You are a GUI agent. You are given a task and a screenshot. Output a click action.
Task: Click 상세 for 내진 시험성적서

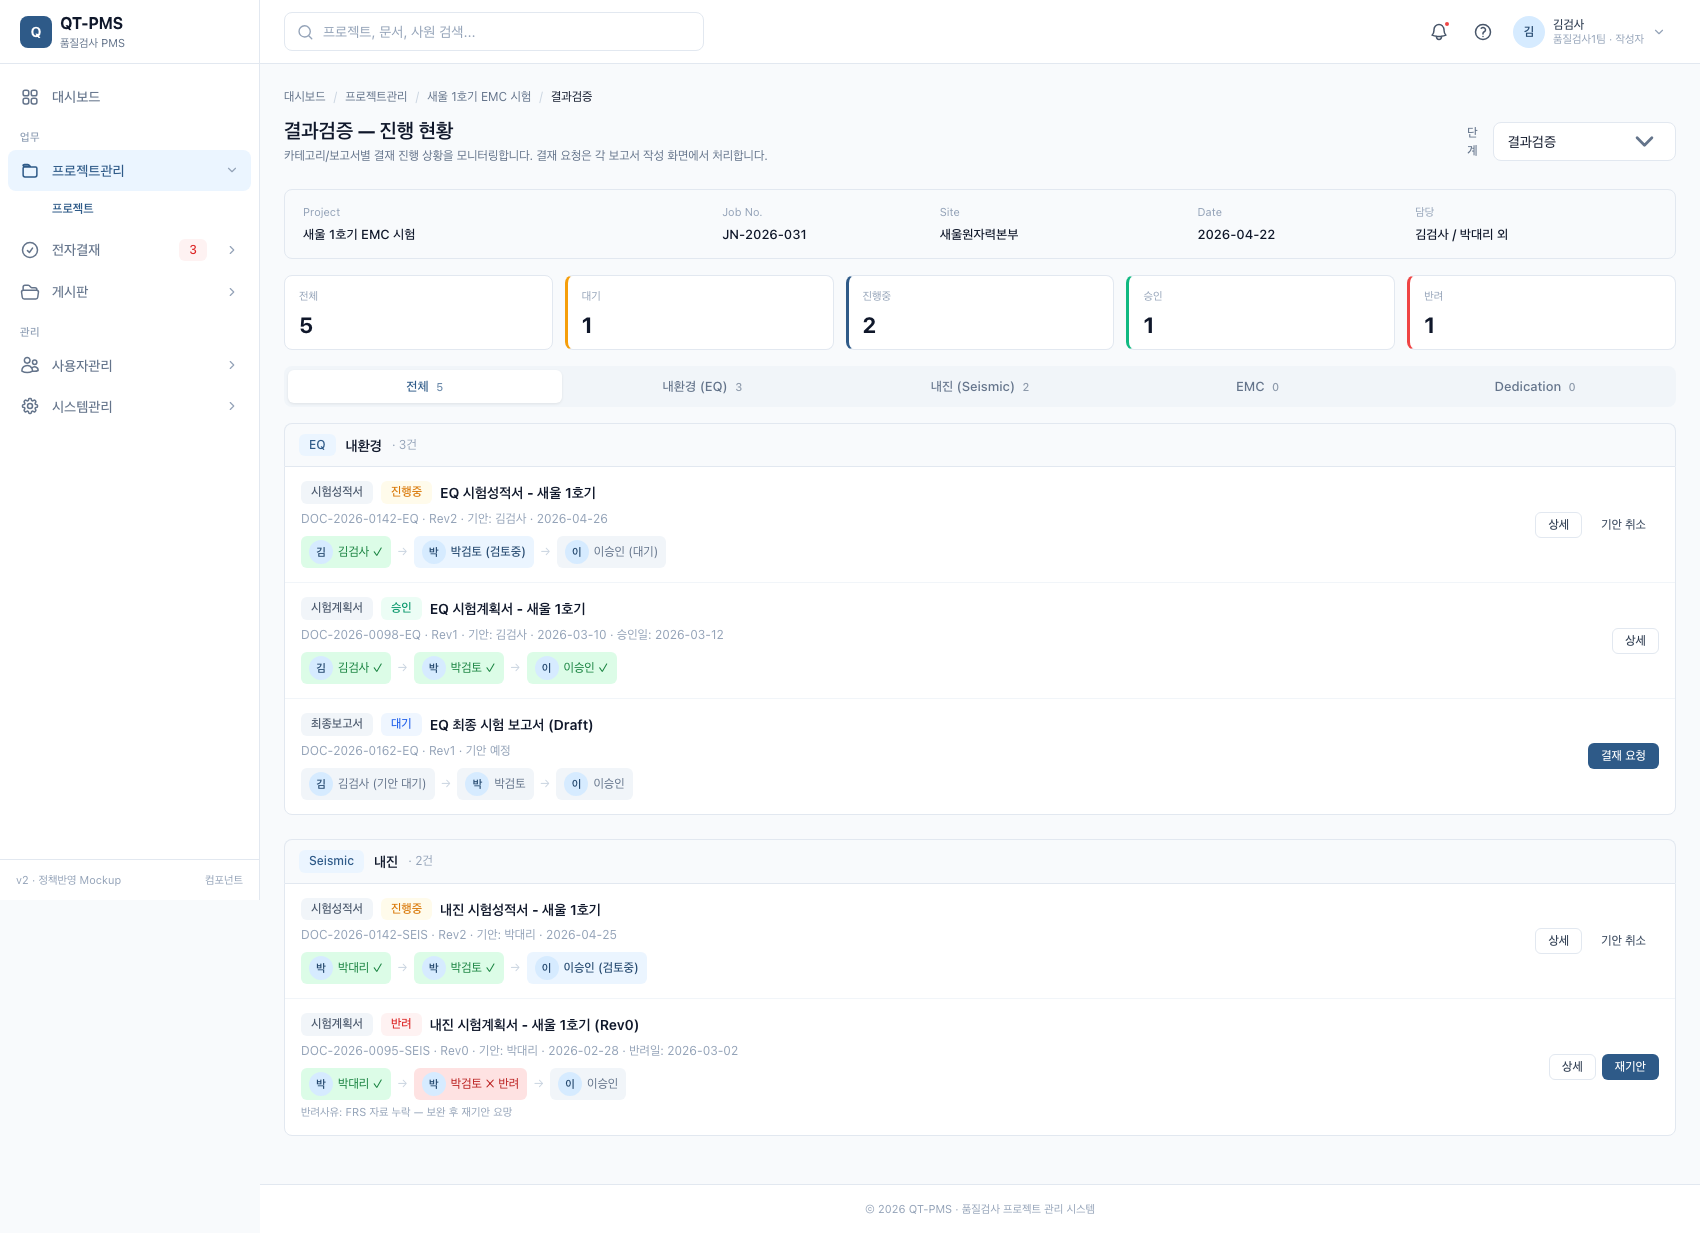[x=1558, y=941]
